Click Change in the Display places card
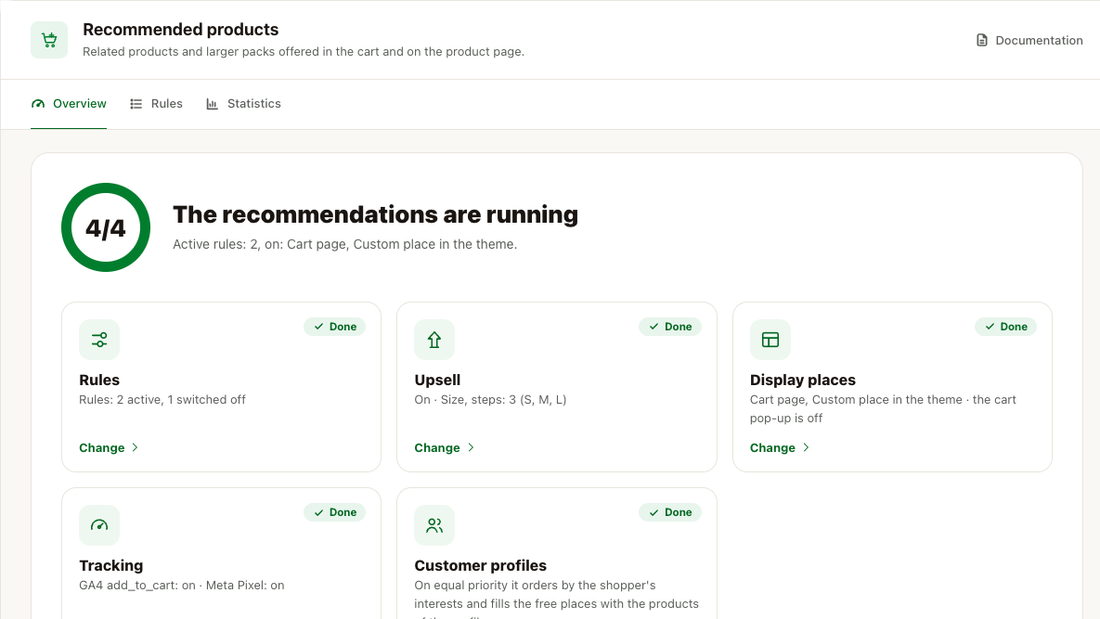Viewport: 1100px width, 619px height. point(772,448)
